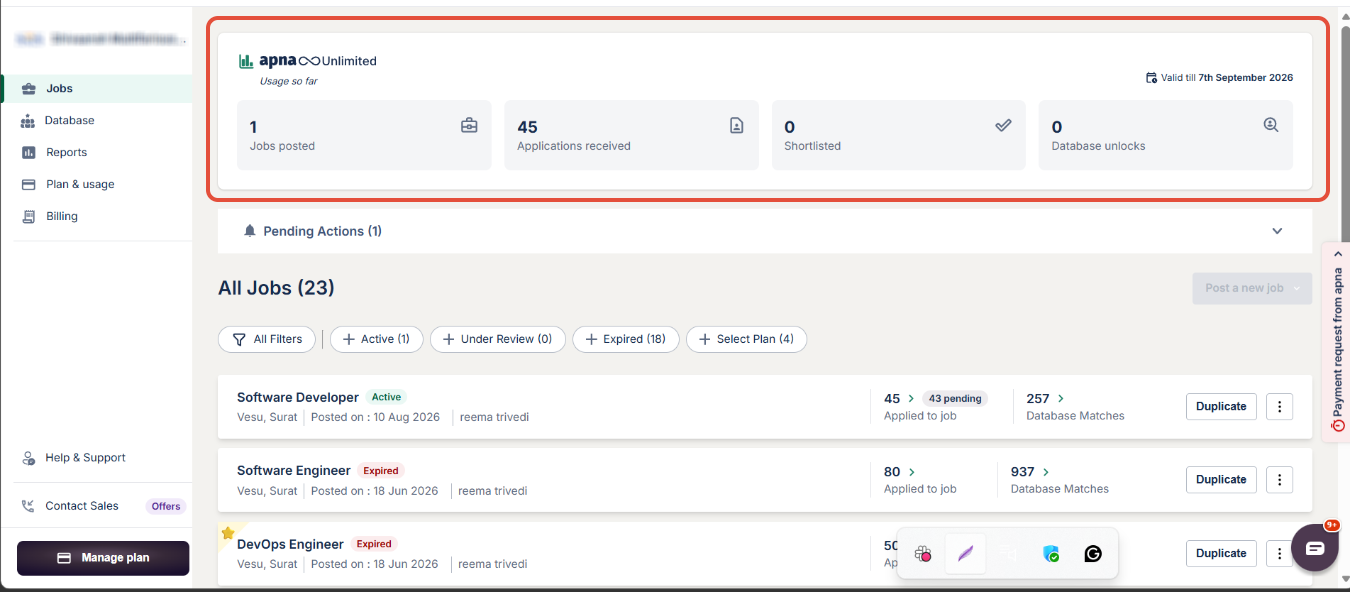Click the Offers badge
The width and height of the screenshot is (1350, 592).
(166, 506)
